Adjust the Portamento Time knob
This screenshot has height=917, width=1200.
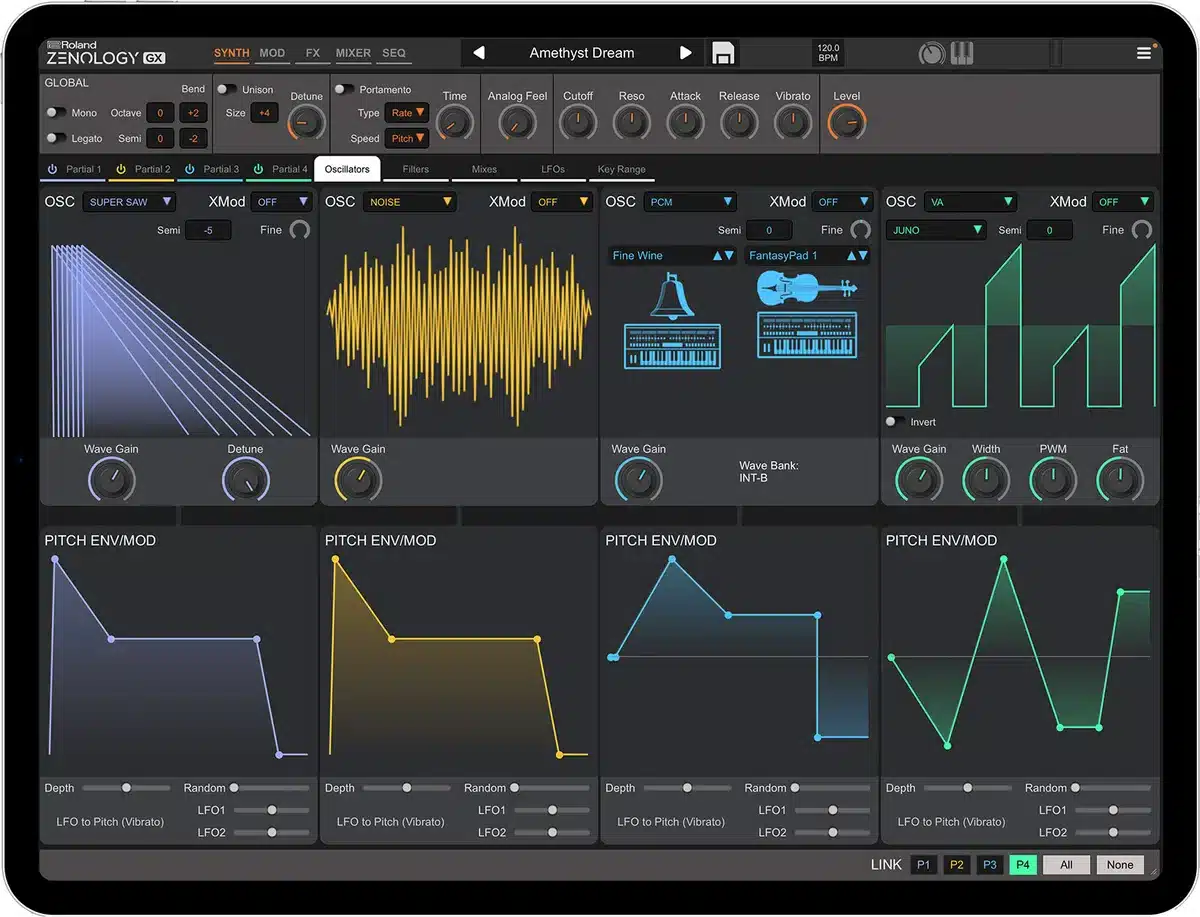pos(455,123)
